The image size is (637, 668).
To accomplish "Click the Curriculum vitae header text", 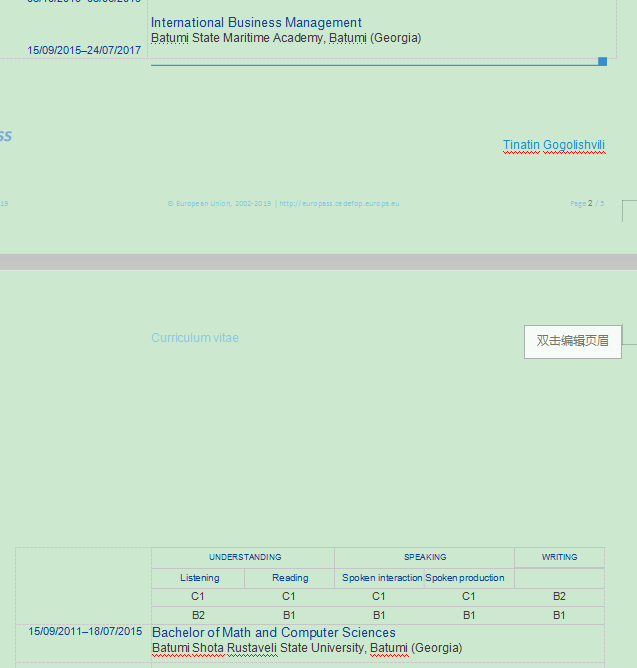I will point(195,338).
